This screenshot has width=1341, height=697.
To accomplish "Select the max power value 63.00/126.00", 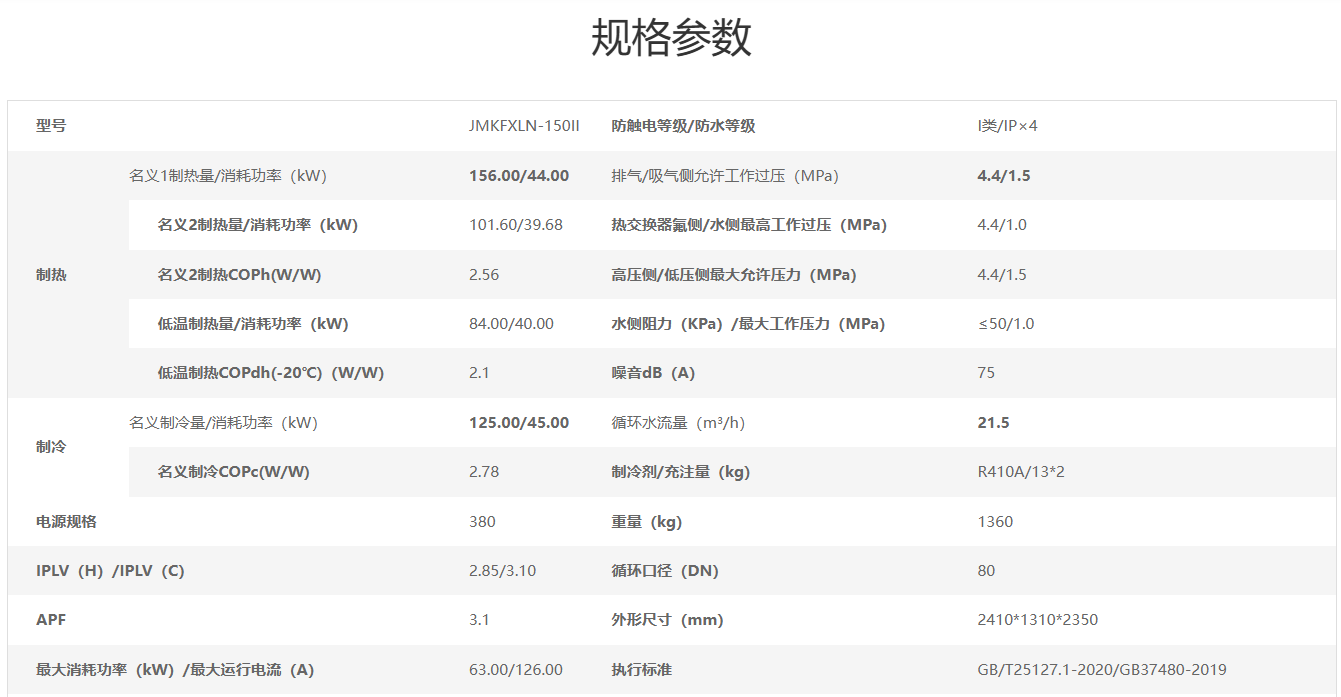I will [x=515, y=670].
